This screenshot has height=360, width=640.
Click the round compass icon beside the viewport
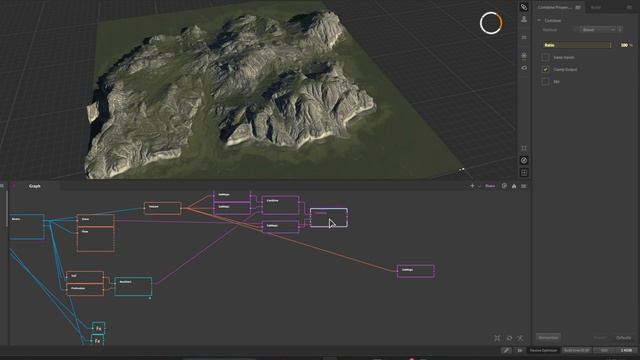pyautogui.click(x=524, y=160)
